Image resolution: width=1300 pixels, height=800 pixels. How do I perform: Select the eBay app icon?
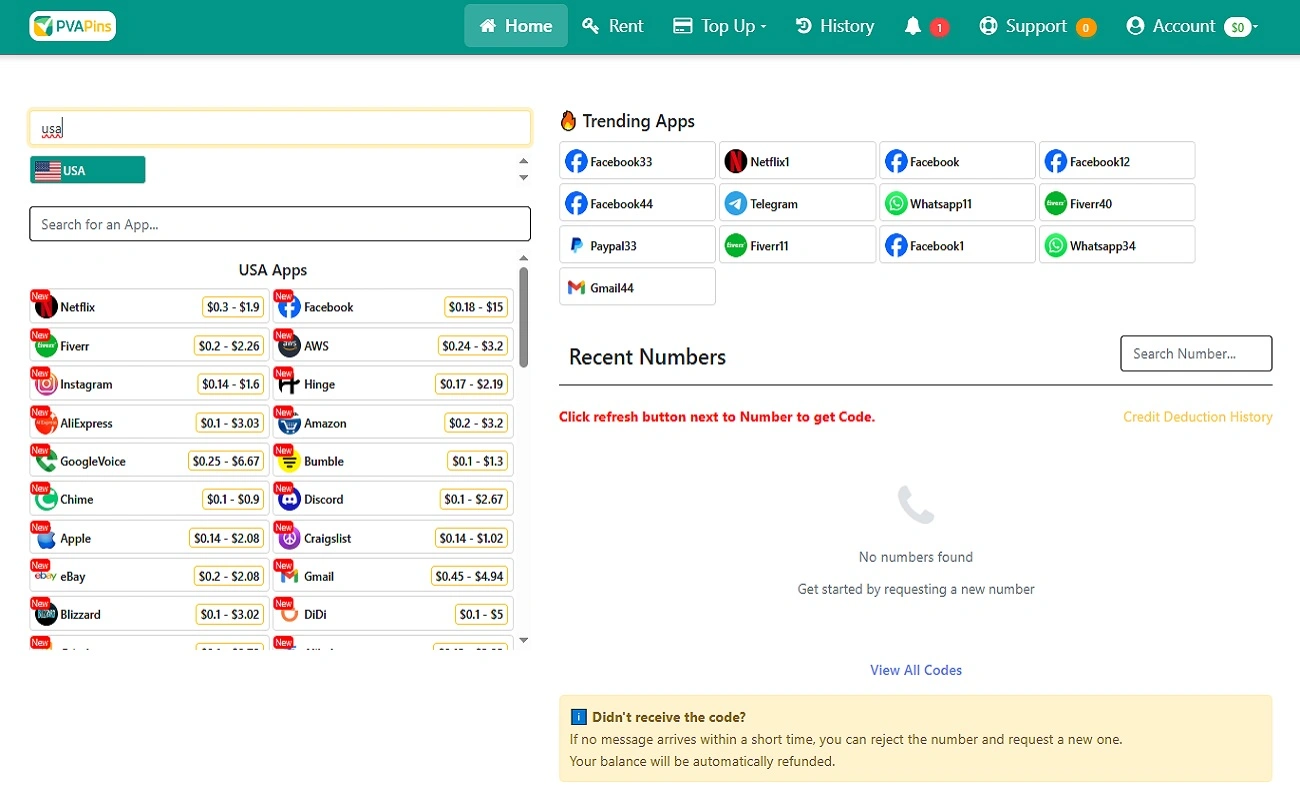[46, 576]
